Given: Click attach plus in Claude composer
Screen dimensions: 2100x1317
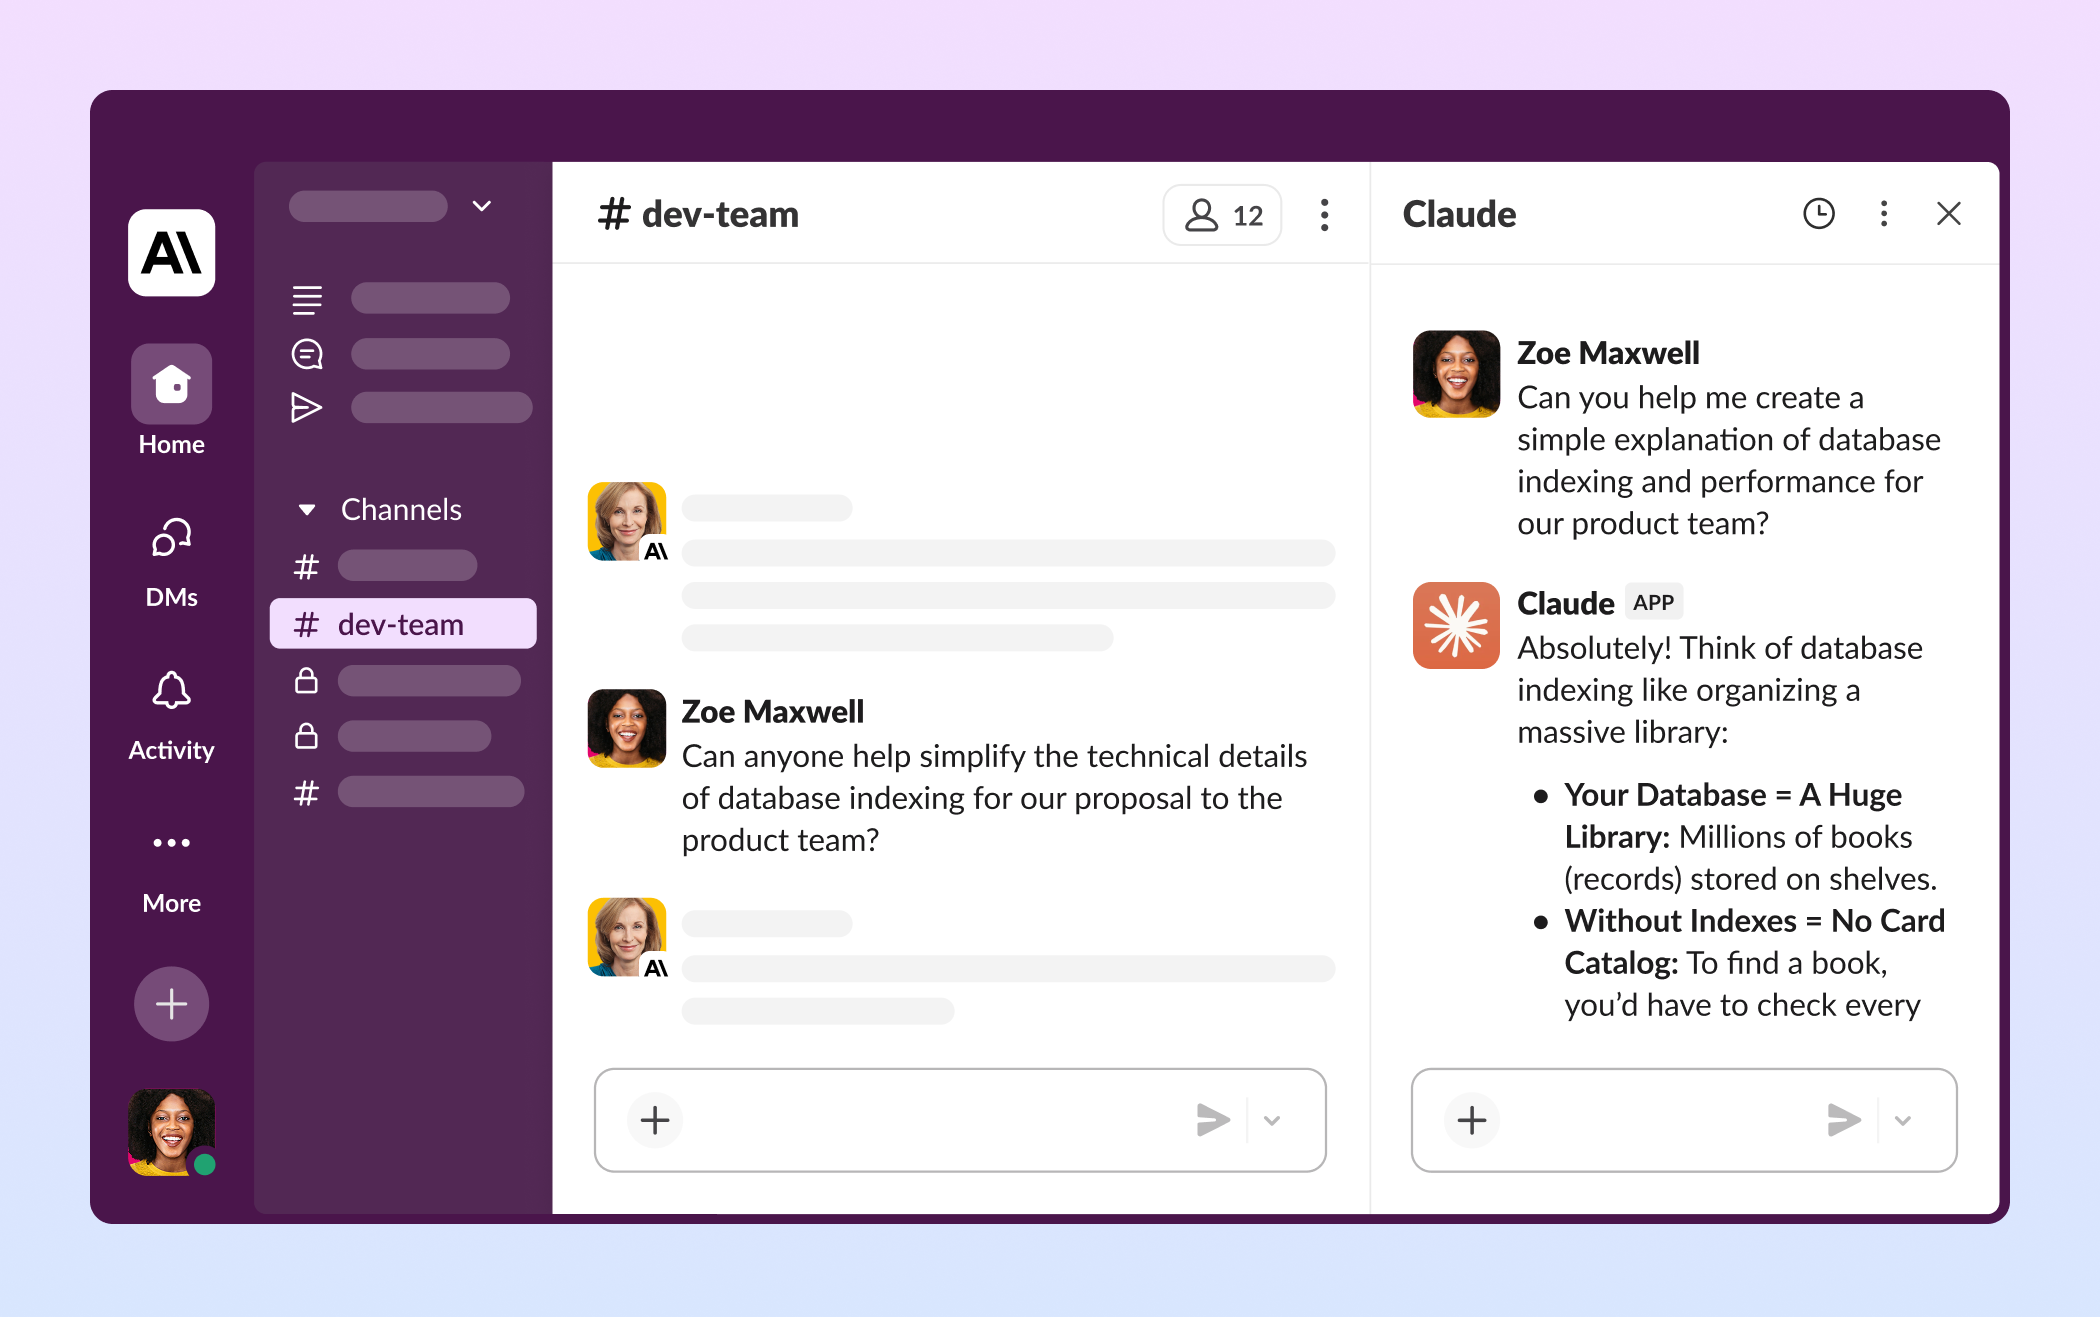Looking at the screenshot, I should click(x=1471, y=1120).
